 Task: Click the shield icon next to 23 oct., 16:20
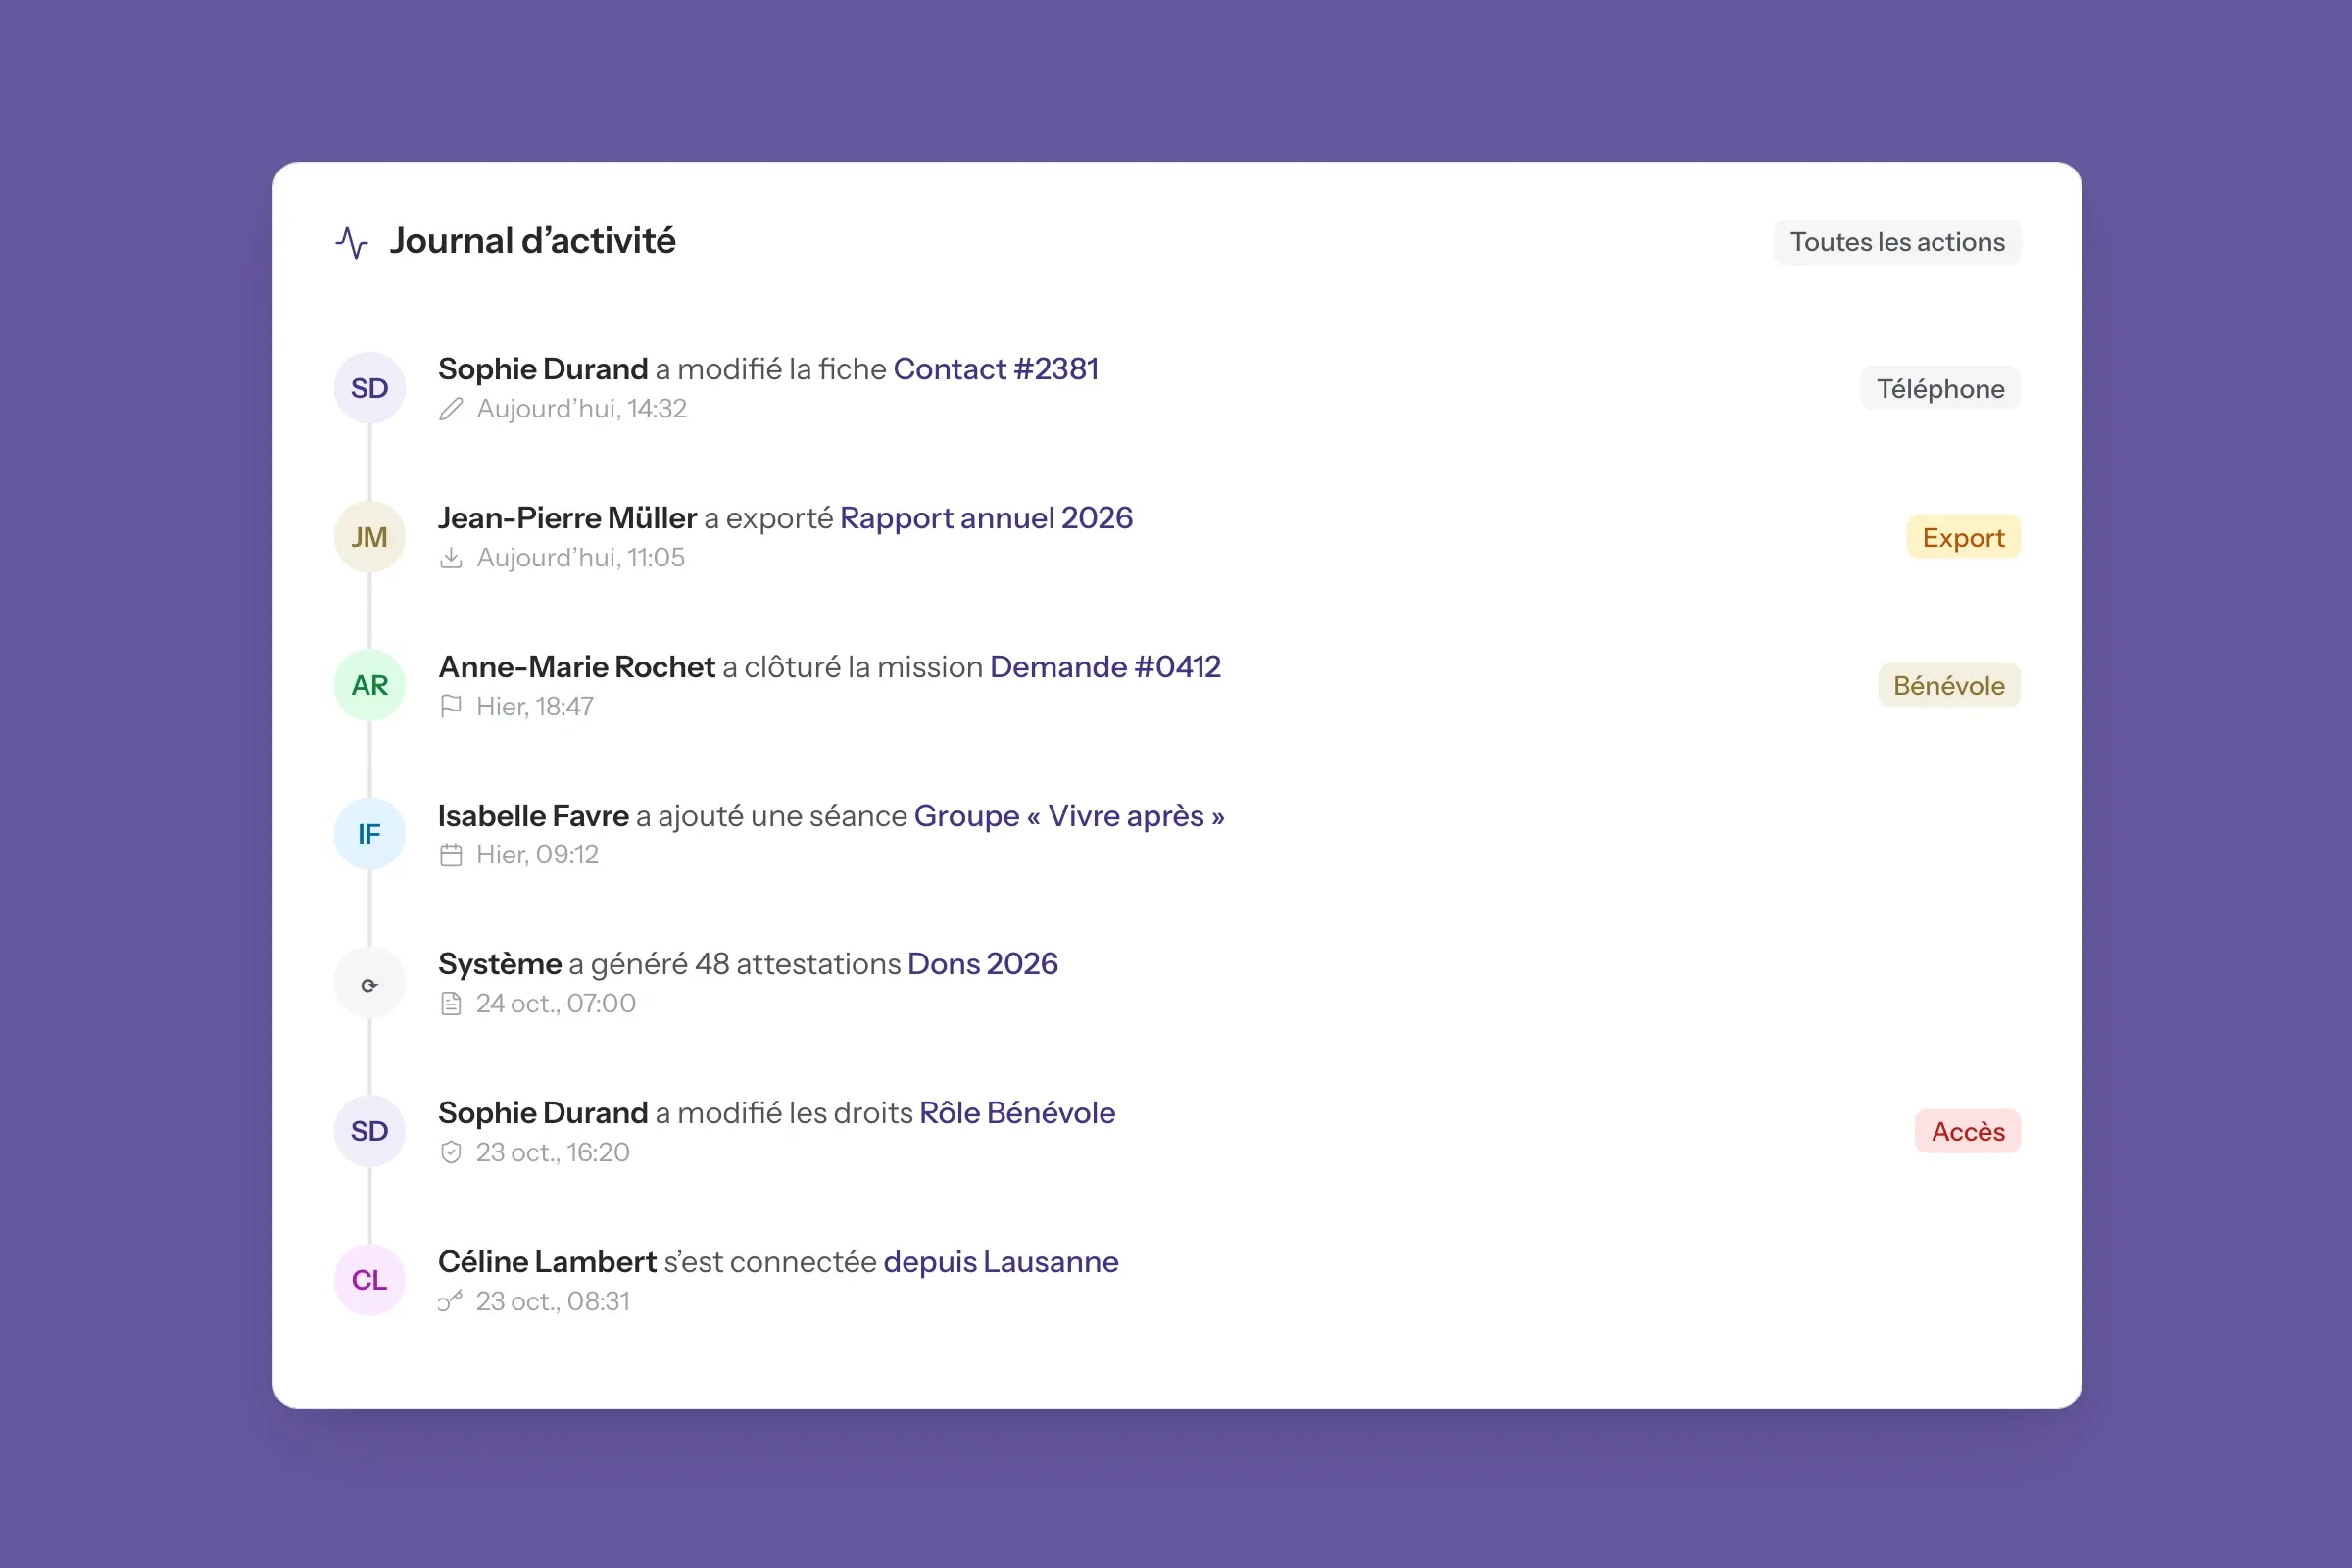click(451, 1153)
